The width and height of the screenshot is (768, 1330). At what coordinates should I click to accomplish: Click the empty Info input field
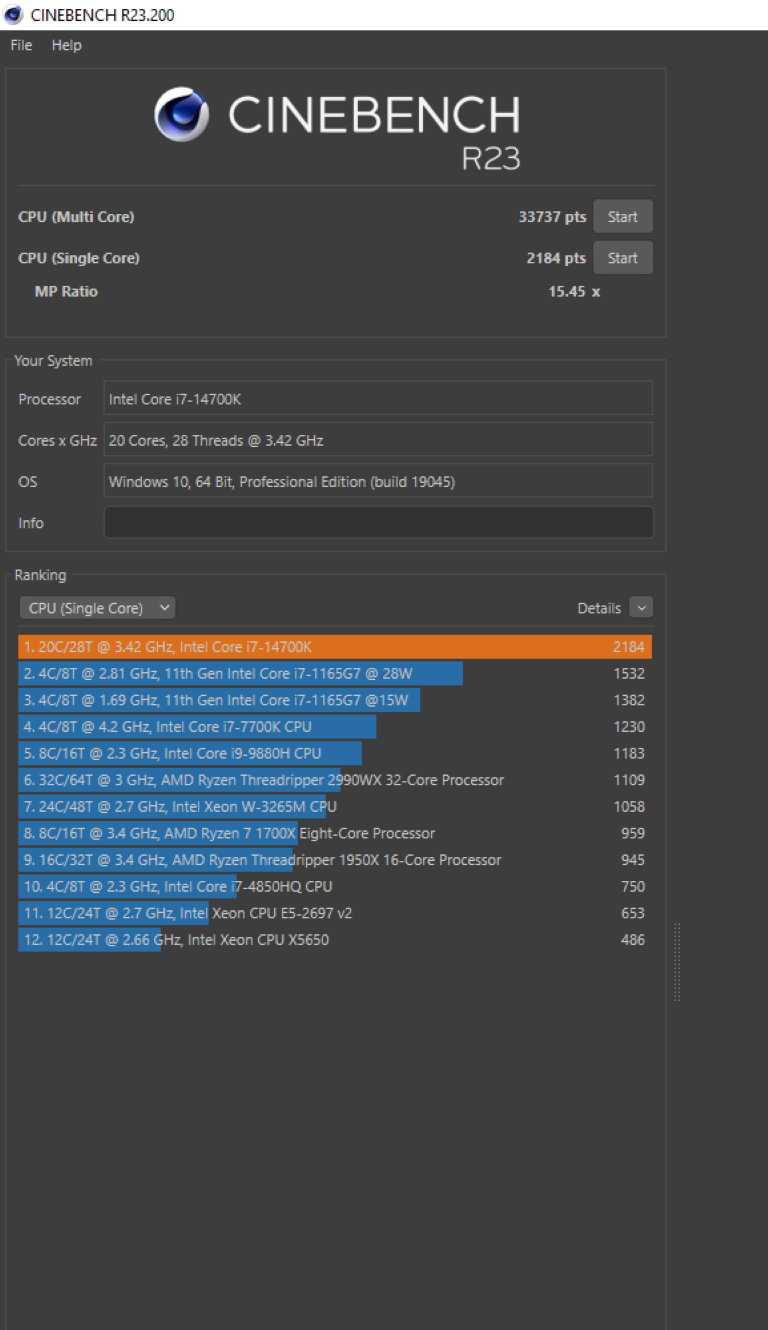coord(378,523)
